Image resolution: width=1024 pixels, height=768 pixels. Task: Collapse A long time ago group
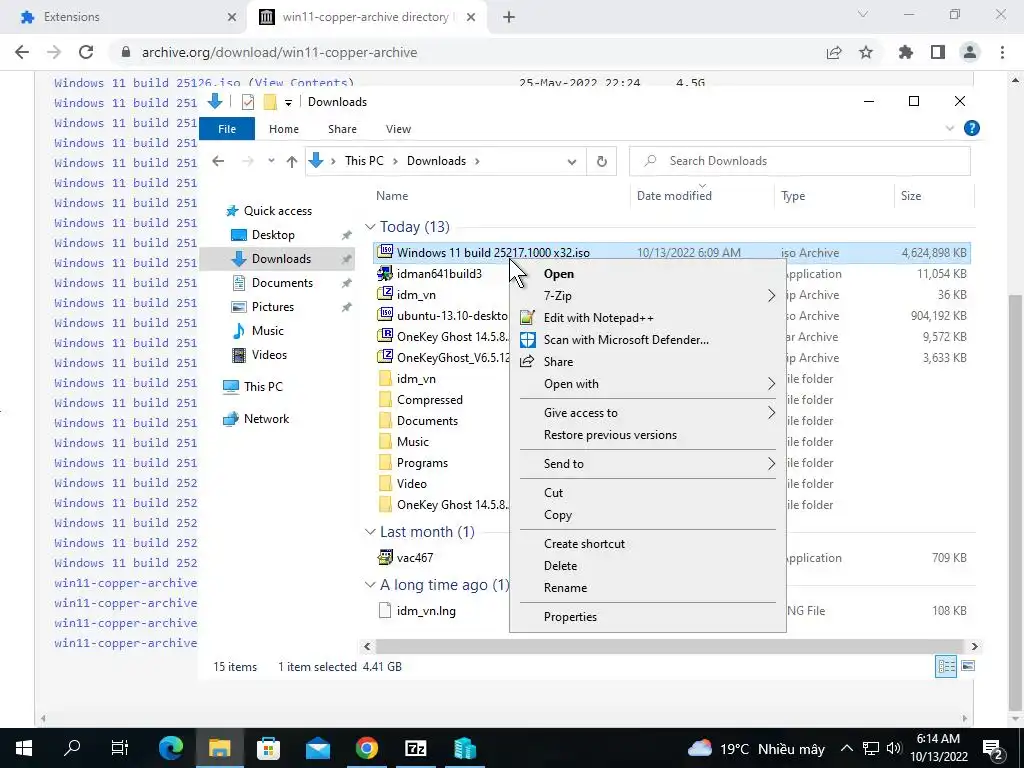click(370, 584)
